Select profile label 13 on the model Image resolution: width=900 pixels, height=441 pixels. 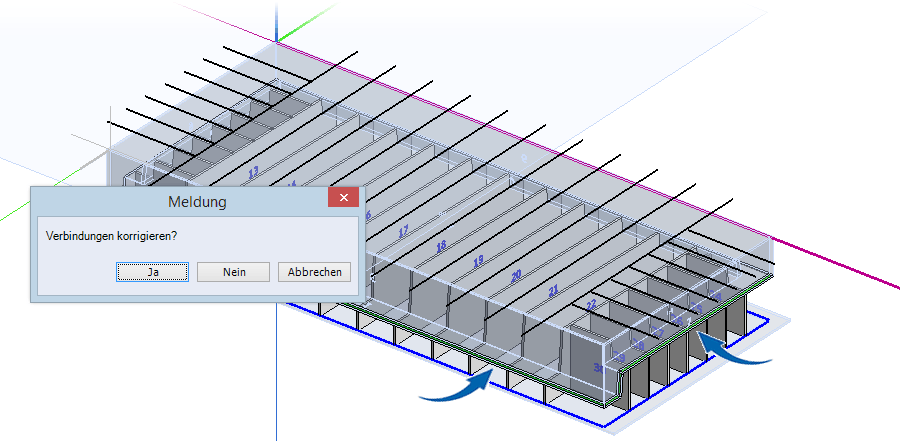[253, 172]
